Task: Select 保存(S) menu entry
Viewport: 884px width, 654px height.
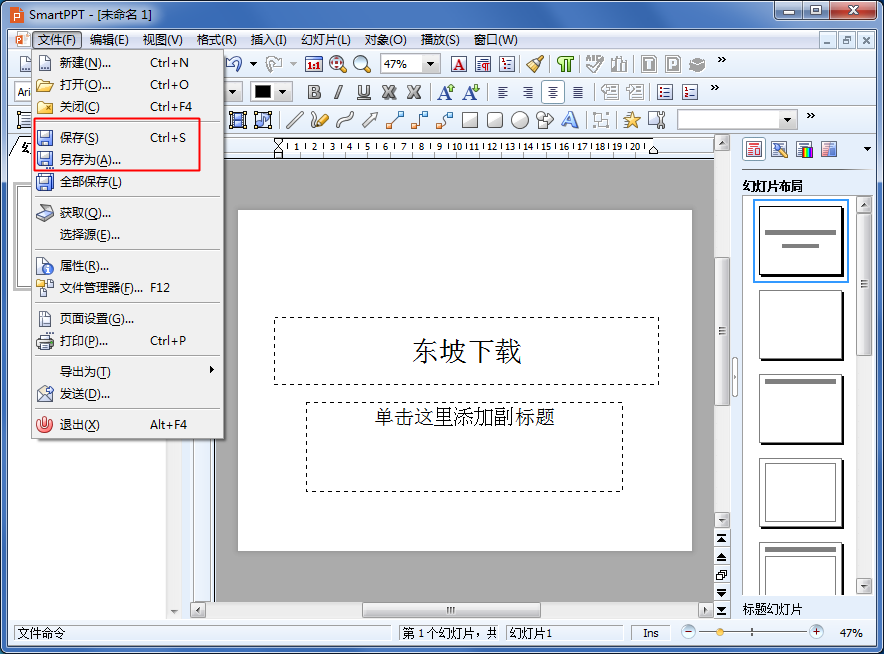Action: tap(127, 138)
